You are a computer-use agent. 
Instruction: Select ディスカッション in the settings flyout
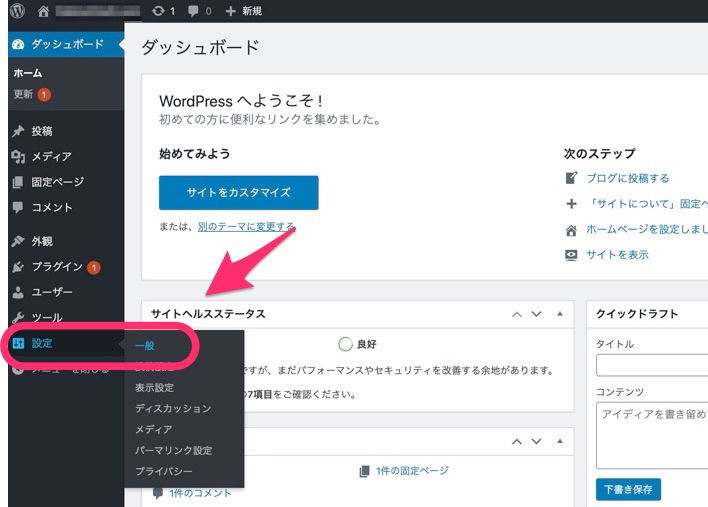[x=173, y=409]
